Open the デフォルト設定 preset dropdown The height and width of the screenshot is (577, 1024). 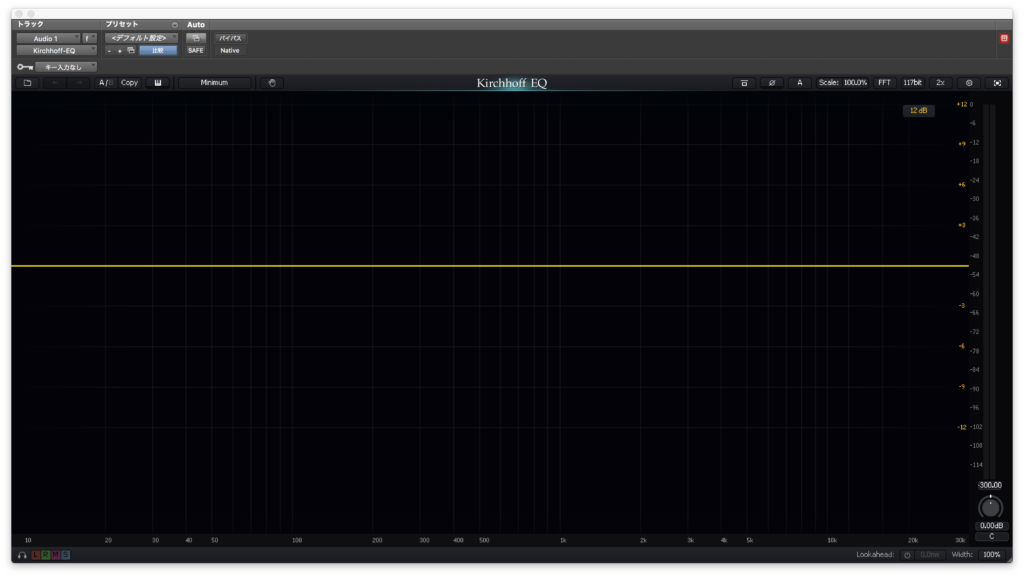pyautogui.click(x=141, y=38)
